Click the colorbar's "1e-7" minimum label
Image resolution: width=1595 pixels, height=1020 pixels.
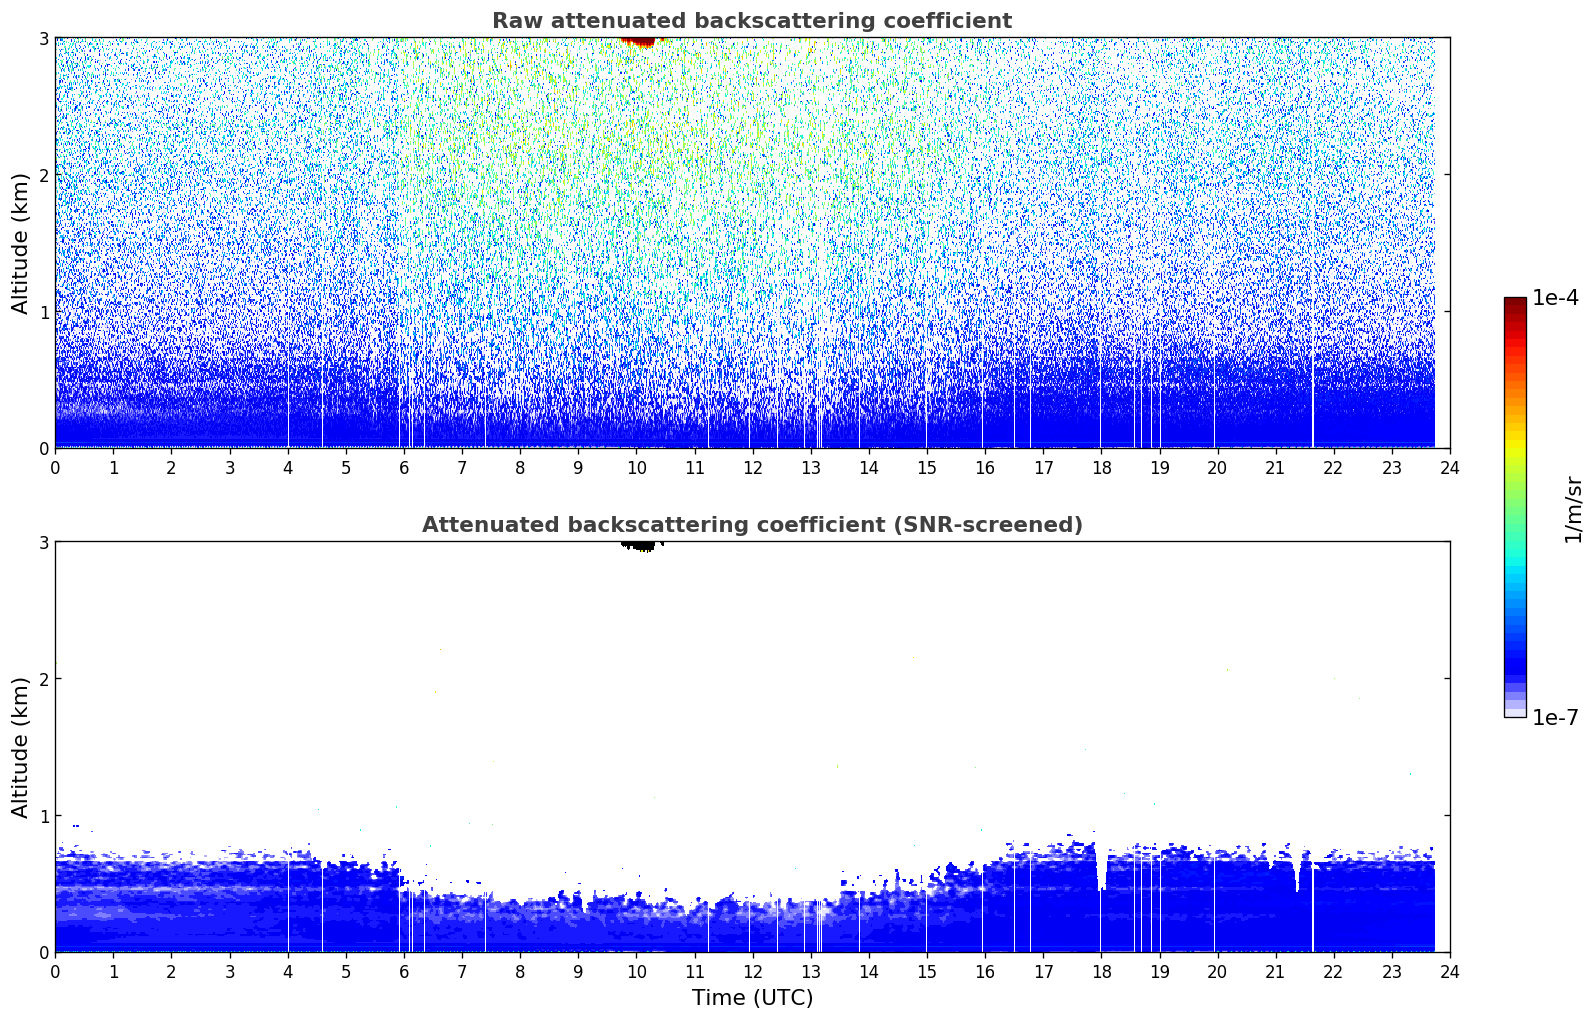pos(1555,718)
